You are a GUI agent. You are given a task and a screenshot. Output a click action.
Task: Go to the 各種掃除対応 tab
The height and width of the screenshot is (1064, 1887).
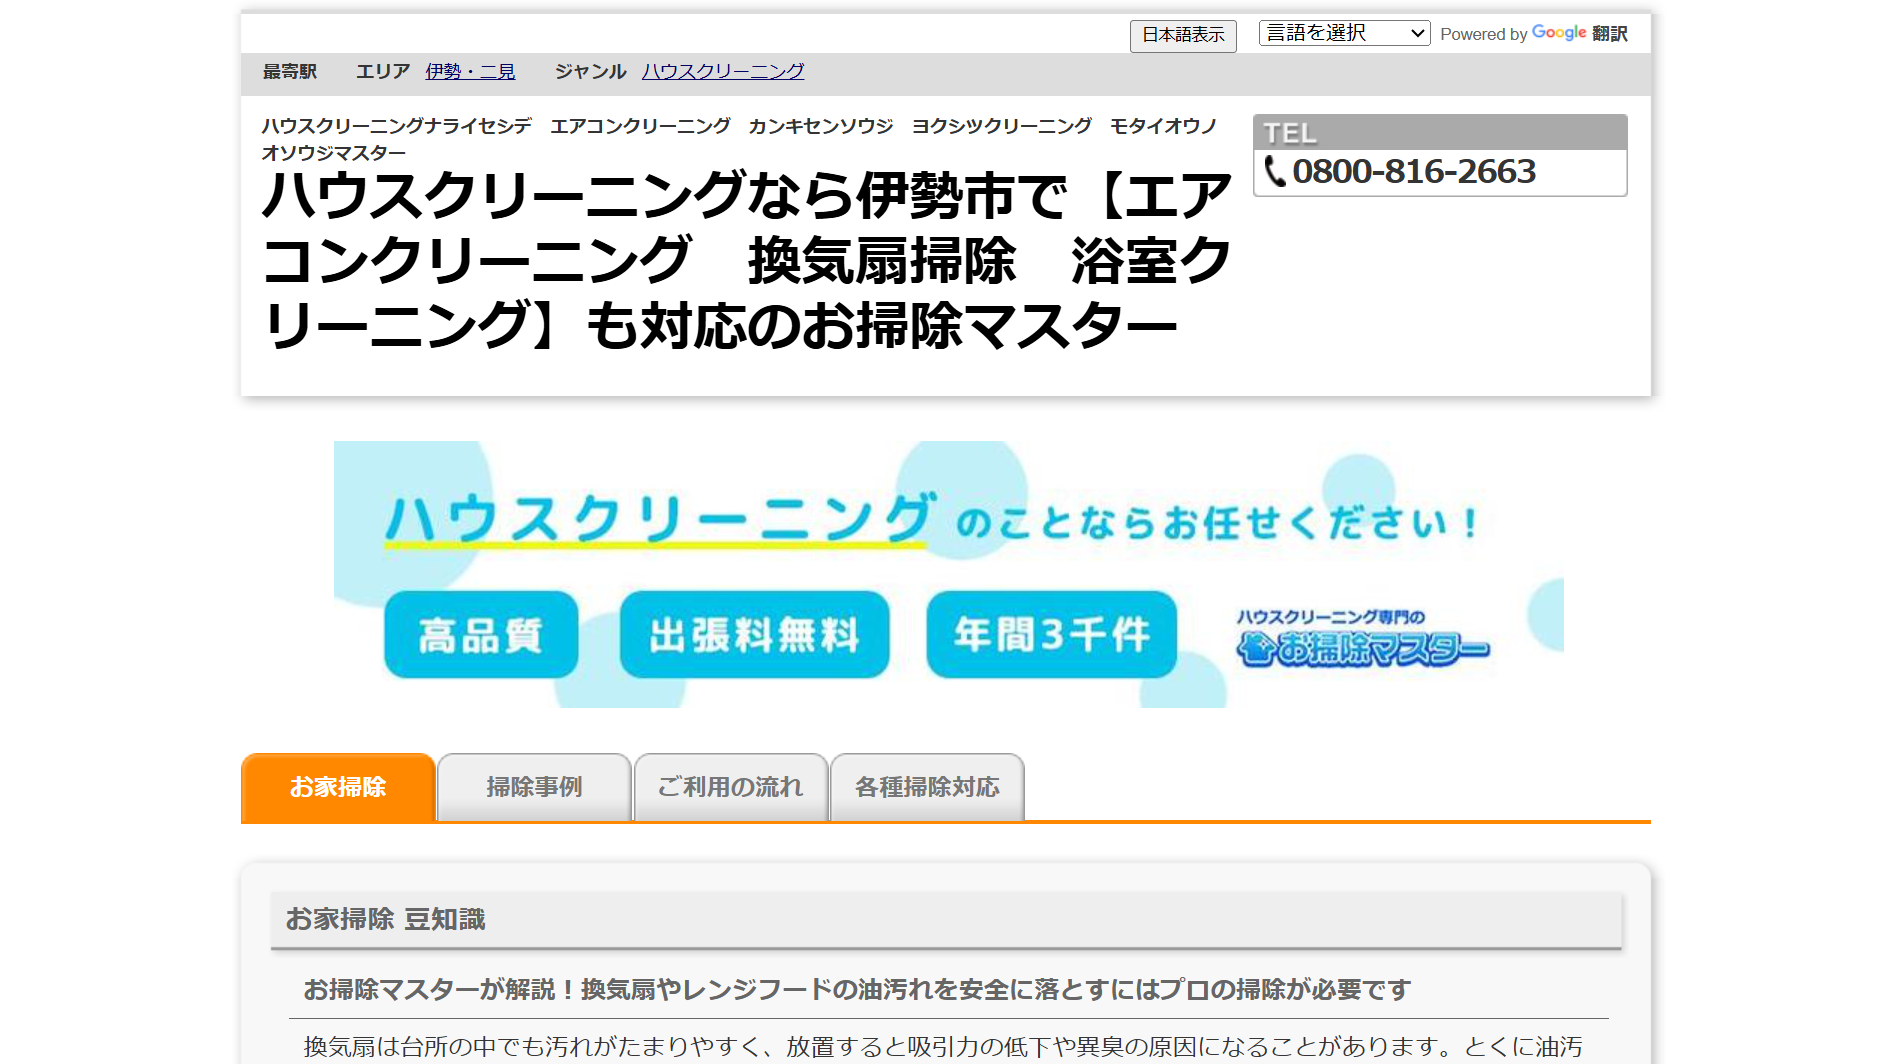point(927,787)
